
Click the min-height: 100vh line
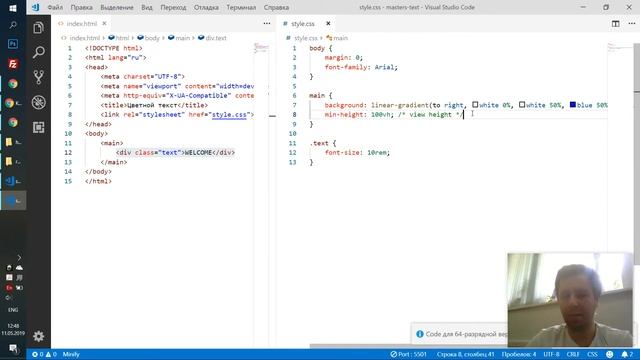click(394, 115)
